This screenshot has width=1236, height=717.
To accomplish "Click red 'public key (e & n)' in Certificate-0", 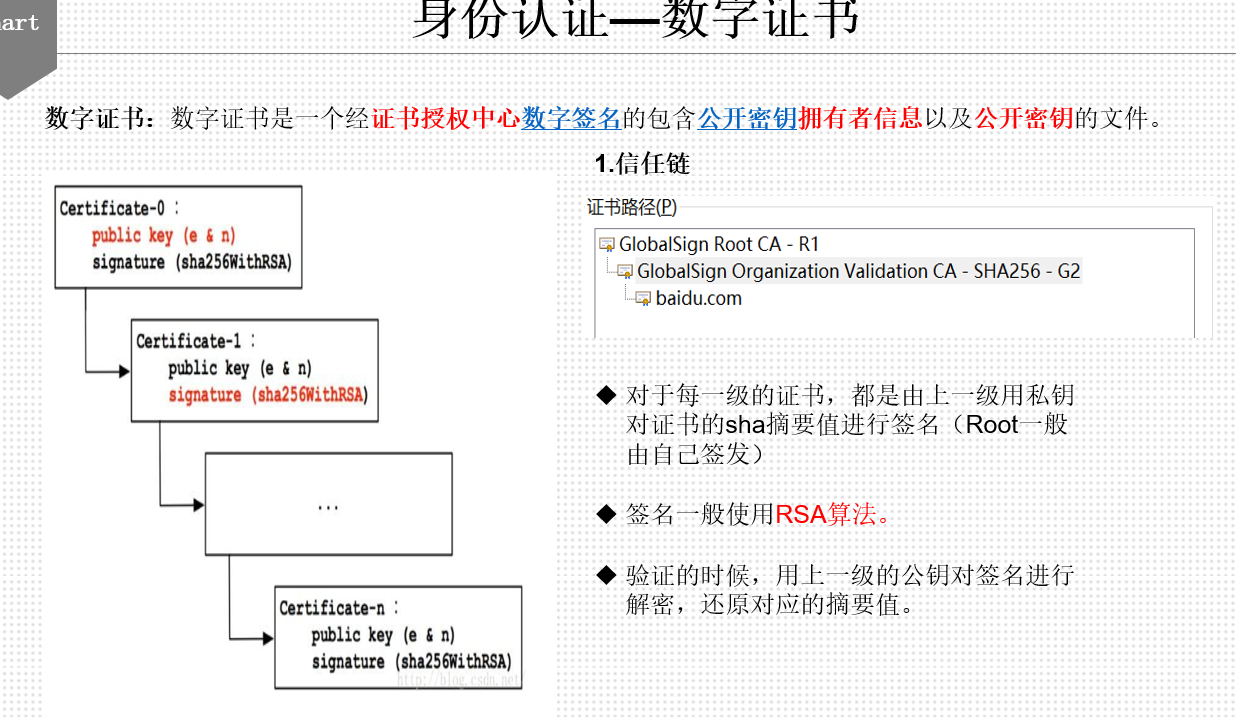I will tap(164, 235).
